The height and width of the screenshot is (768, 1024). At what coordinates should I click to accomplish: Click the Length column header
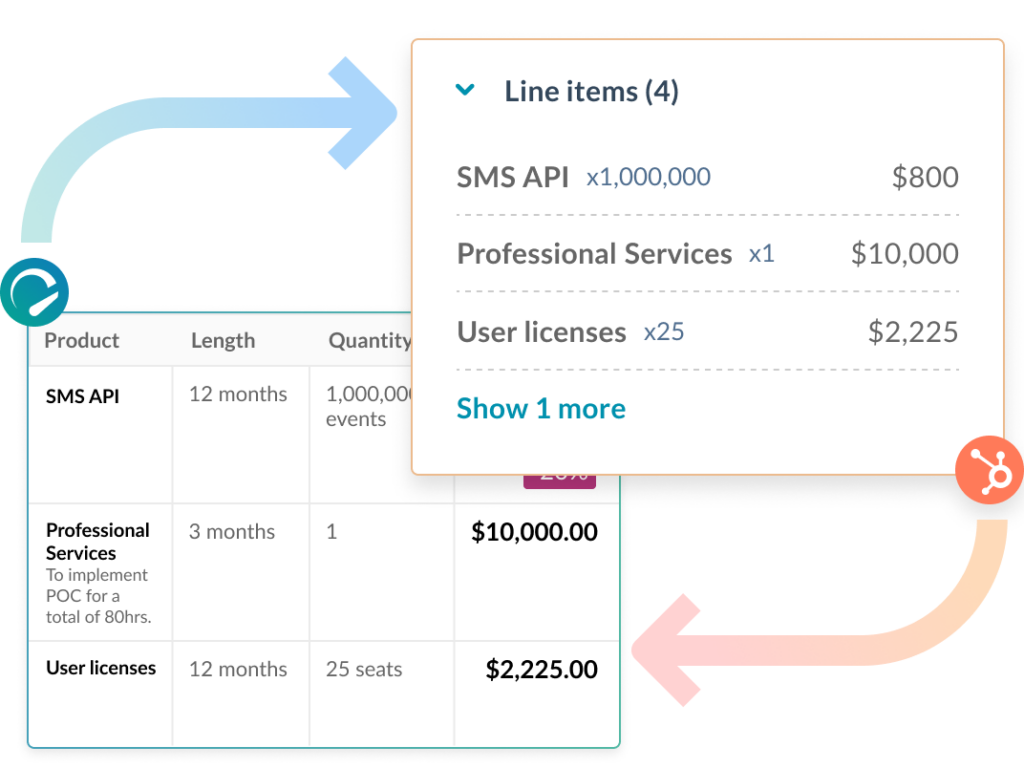[223, 341]
